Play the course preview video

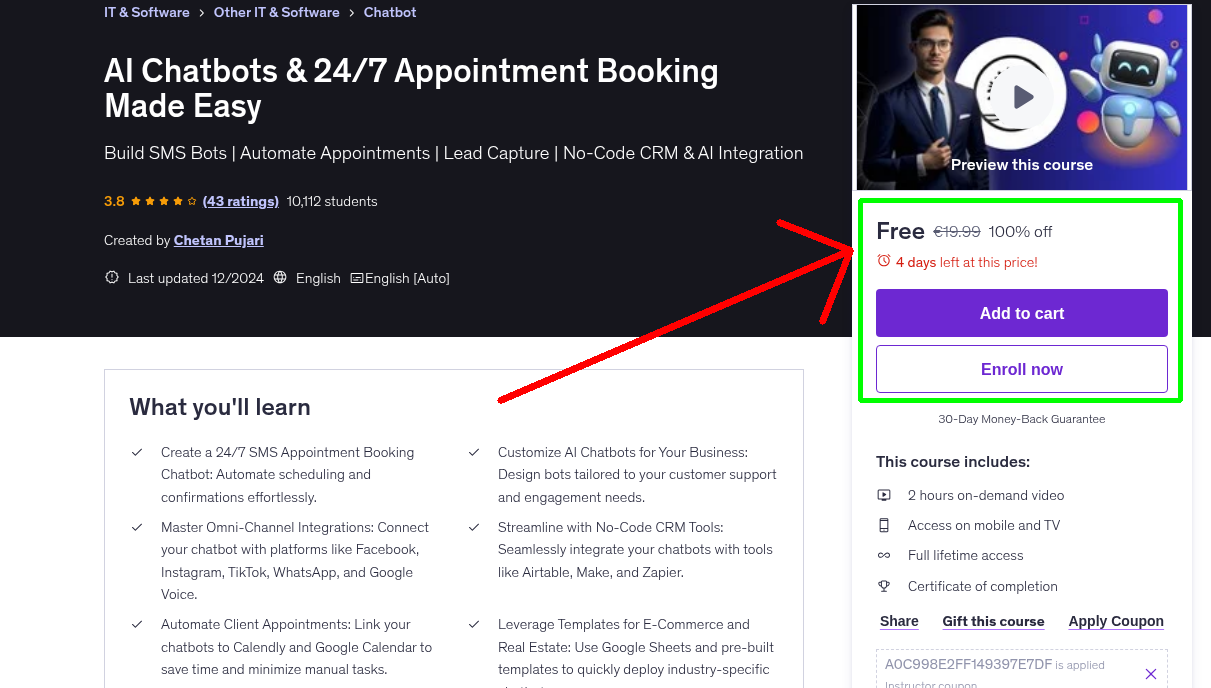point(1021,96)
